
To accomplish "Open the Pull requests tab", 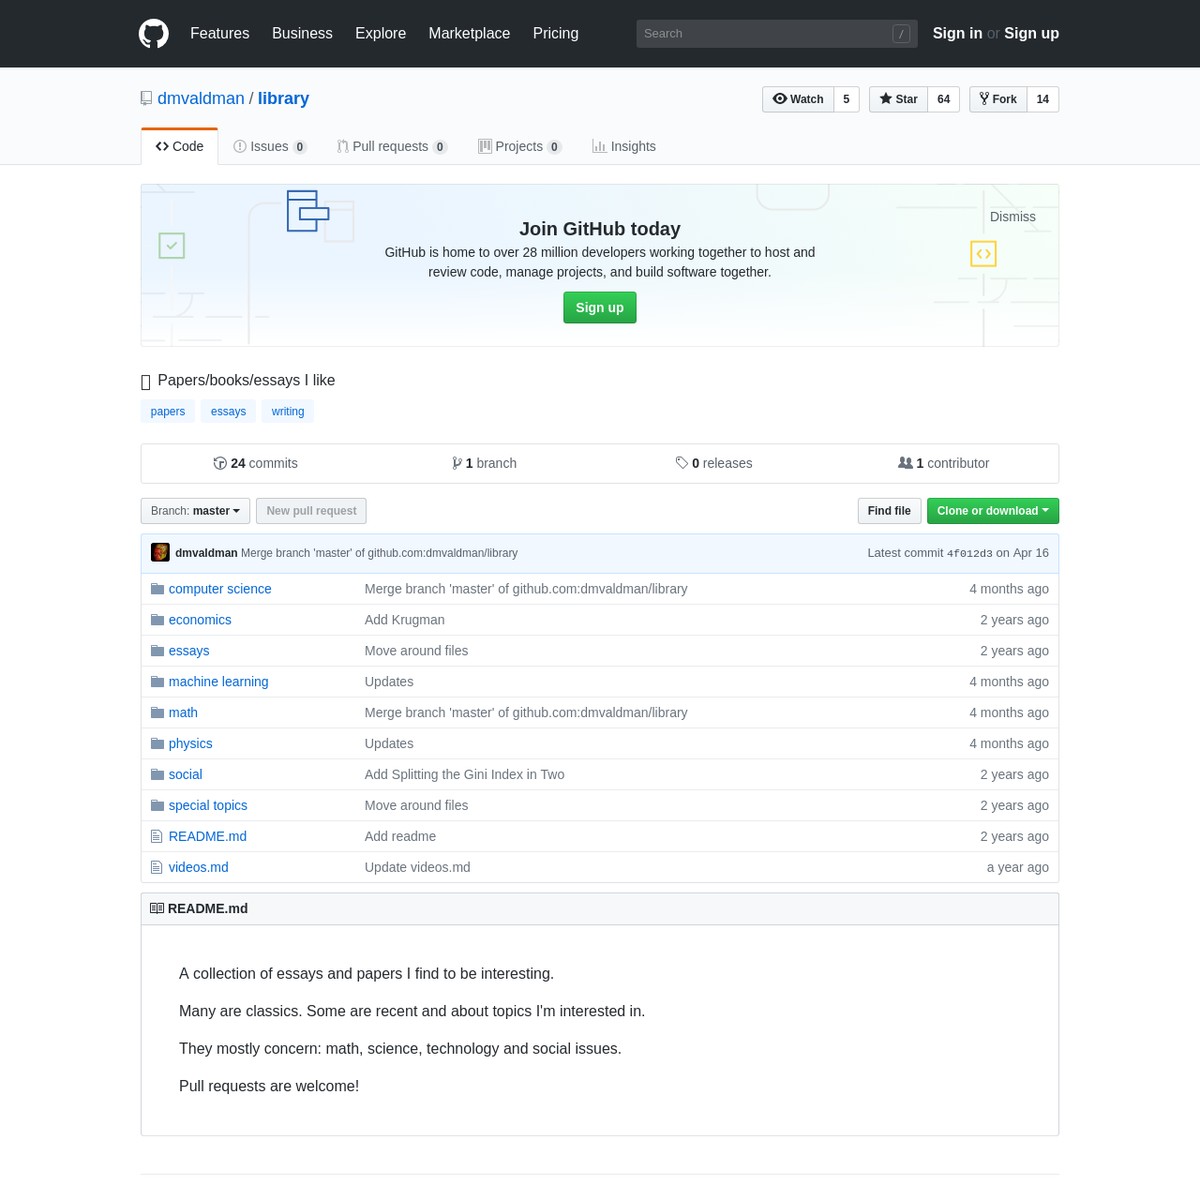I will [392, 146].
